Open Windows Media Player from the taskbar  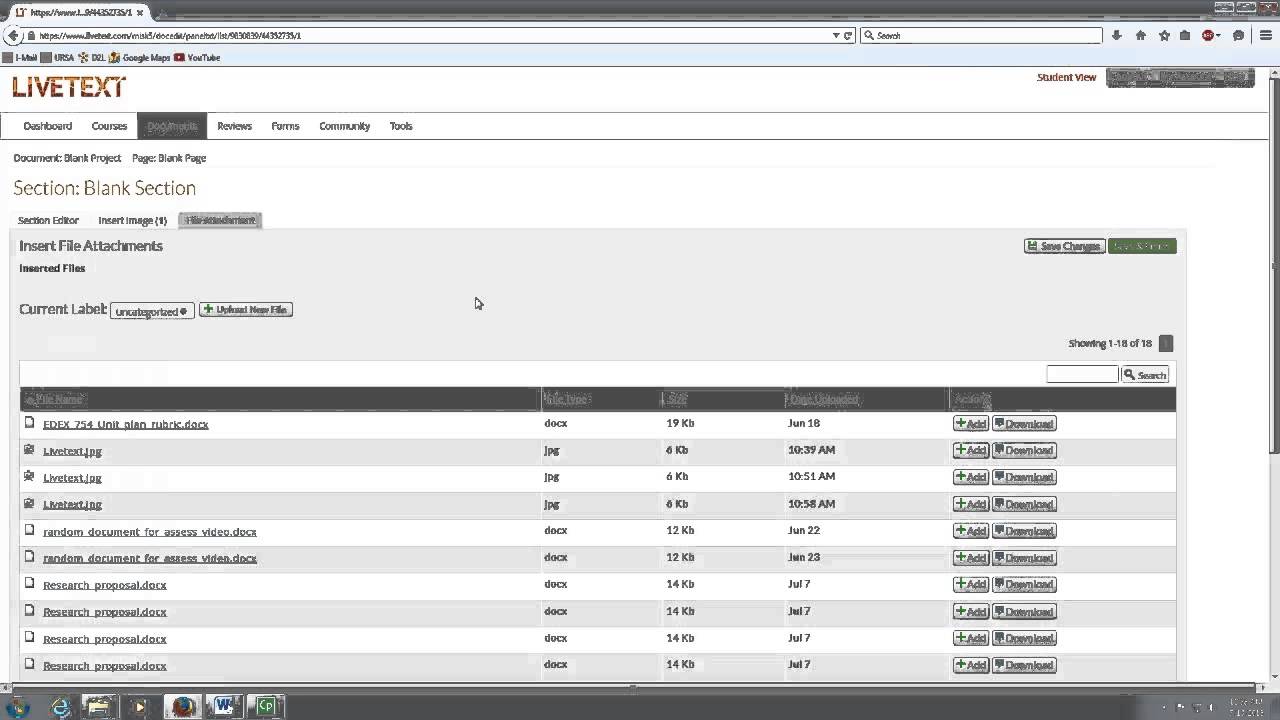pos(140,706)
